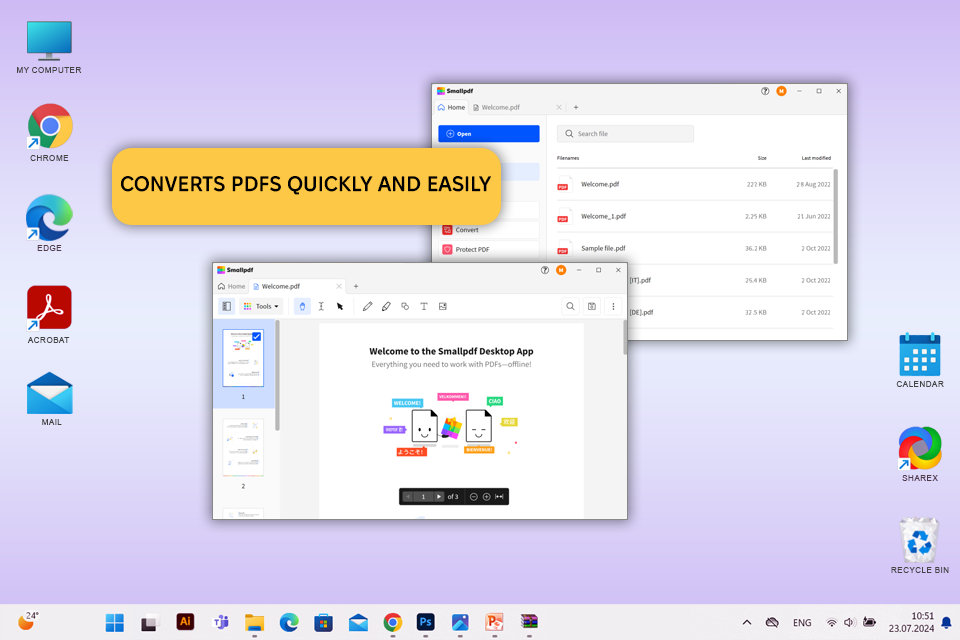Select the insert image tool
This screenshot has height=640, width=960.
coord(443,306)
